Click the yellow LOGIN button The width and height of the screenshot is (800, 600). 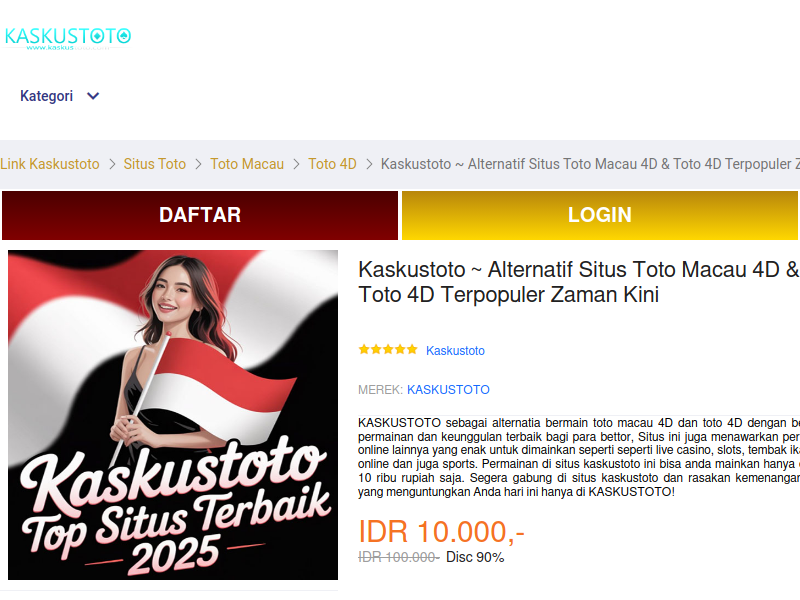pyautogui.click(x=599, y=215)
